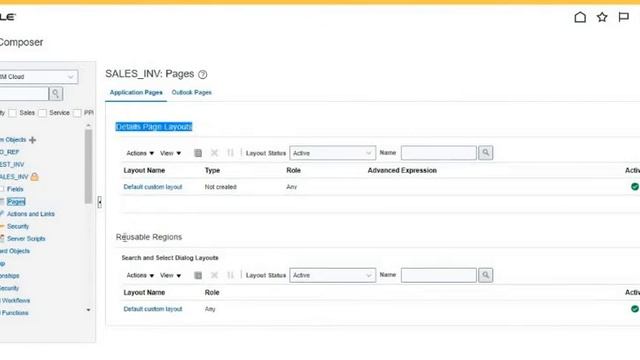Screen dimensions: 640x360
Task: Open the Workflows link in sidebar
Action: click(15, 300)
